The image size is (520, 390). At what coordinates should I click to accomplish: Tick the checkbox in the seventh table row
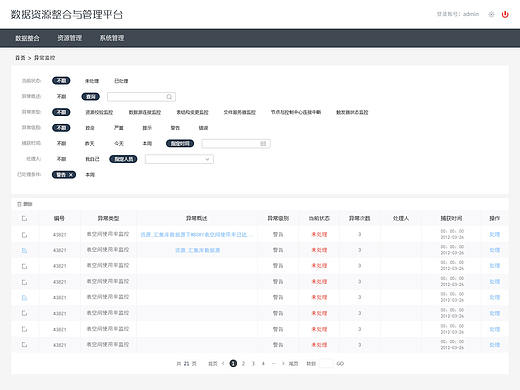[24, 329]
